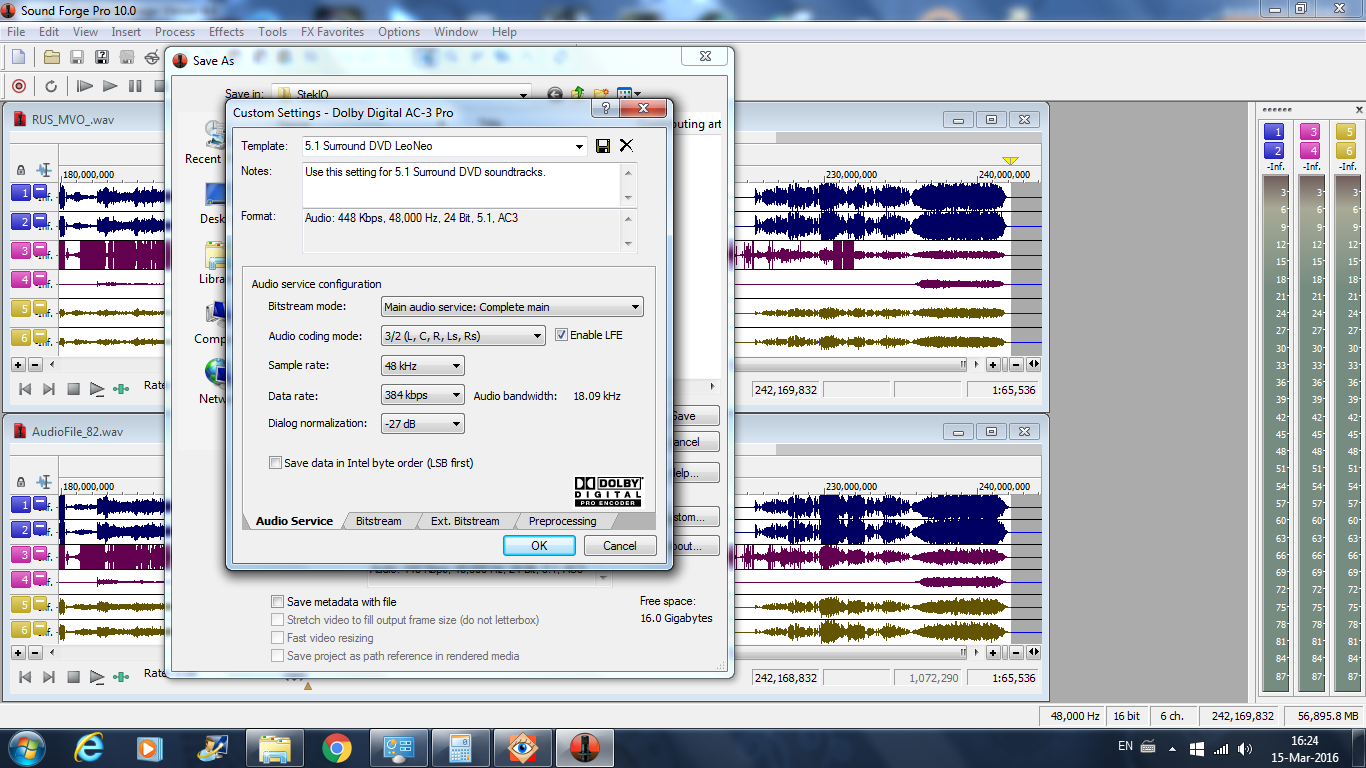Click the Open folder icon in the main toolbar
This screenshot has height=768, width=1366.
51,57
